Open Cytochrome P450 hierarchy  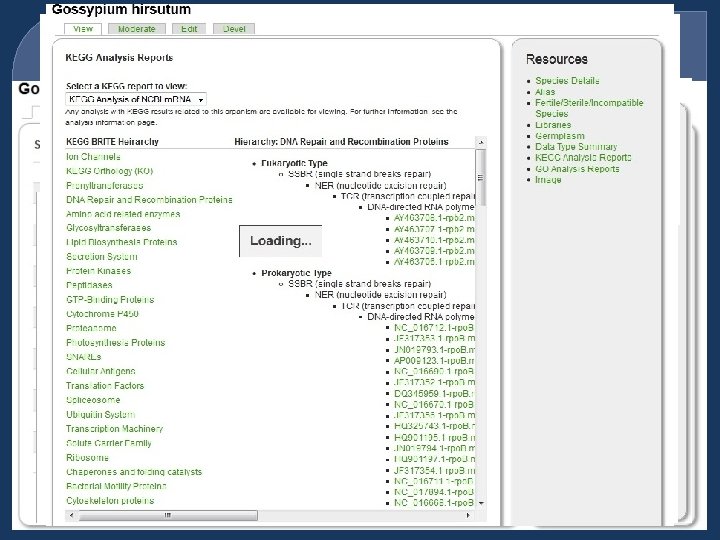click(x=102, y=314)
